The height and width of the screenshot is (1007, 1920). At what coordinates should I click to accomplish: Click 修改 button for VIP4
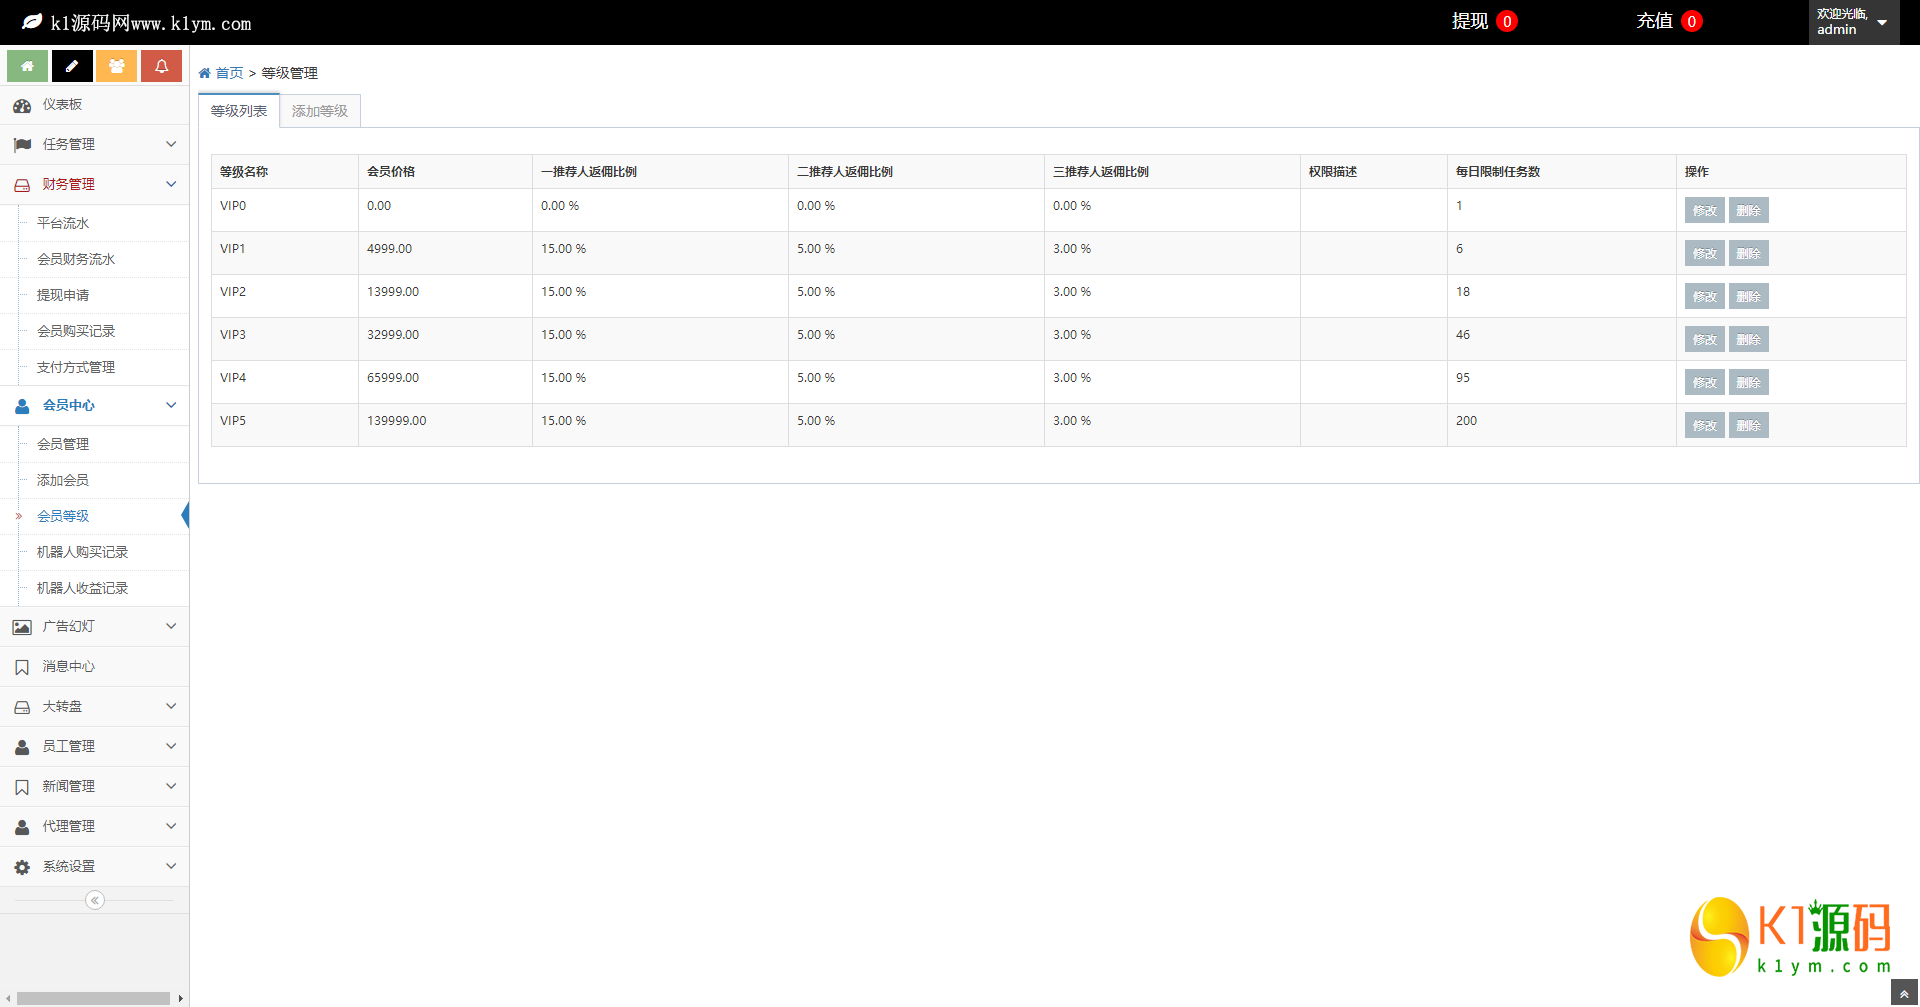coord(1705,382)
